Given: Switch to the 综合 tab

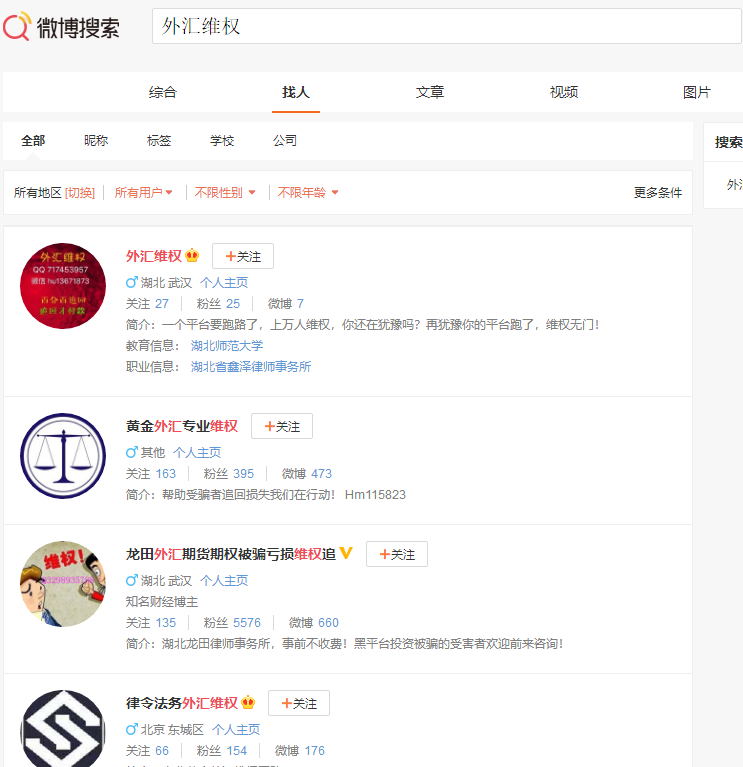Looking at the screenshot, I should click(x=162, y=92).
